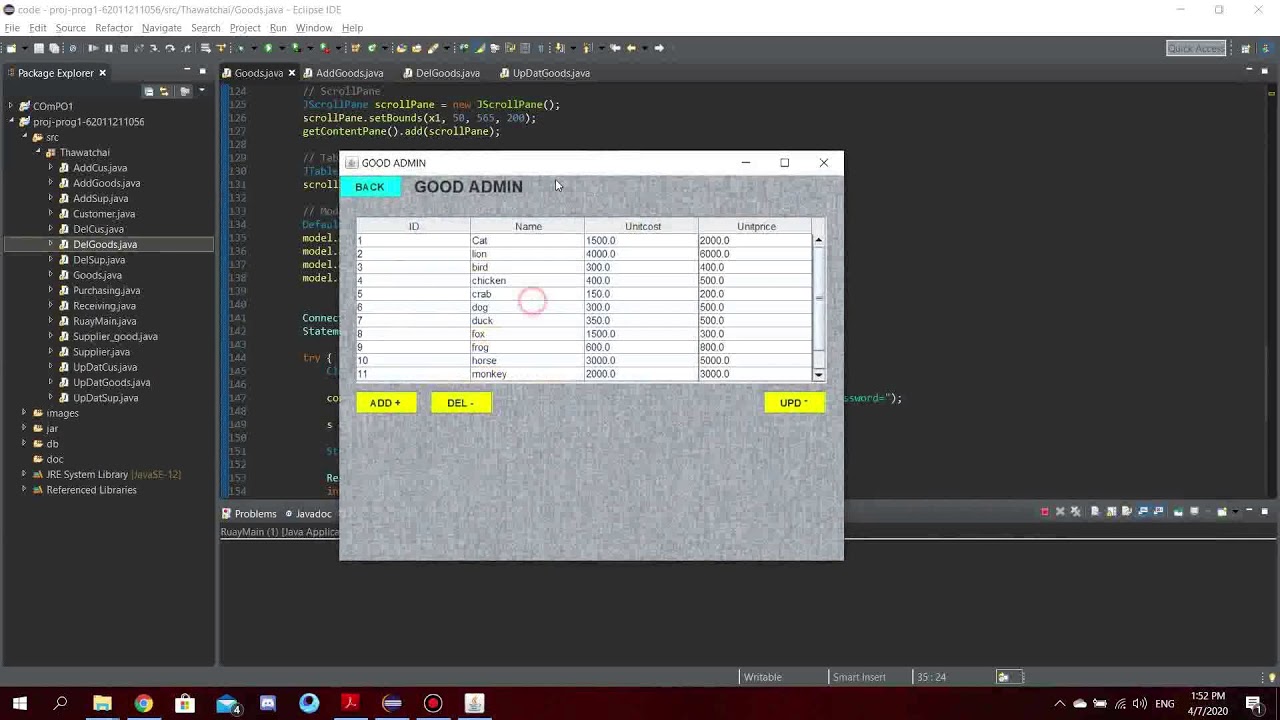This screenshot has width=1280, height=720.
Task: Click the Resume debug toolbar icon
Action: (93, 48)
